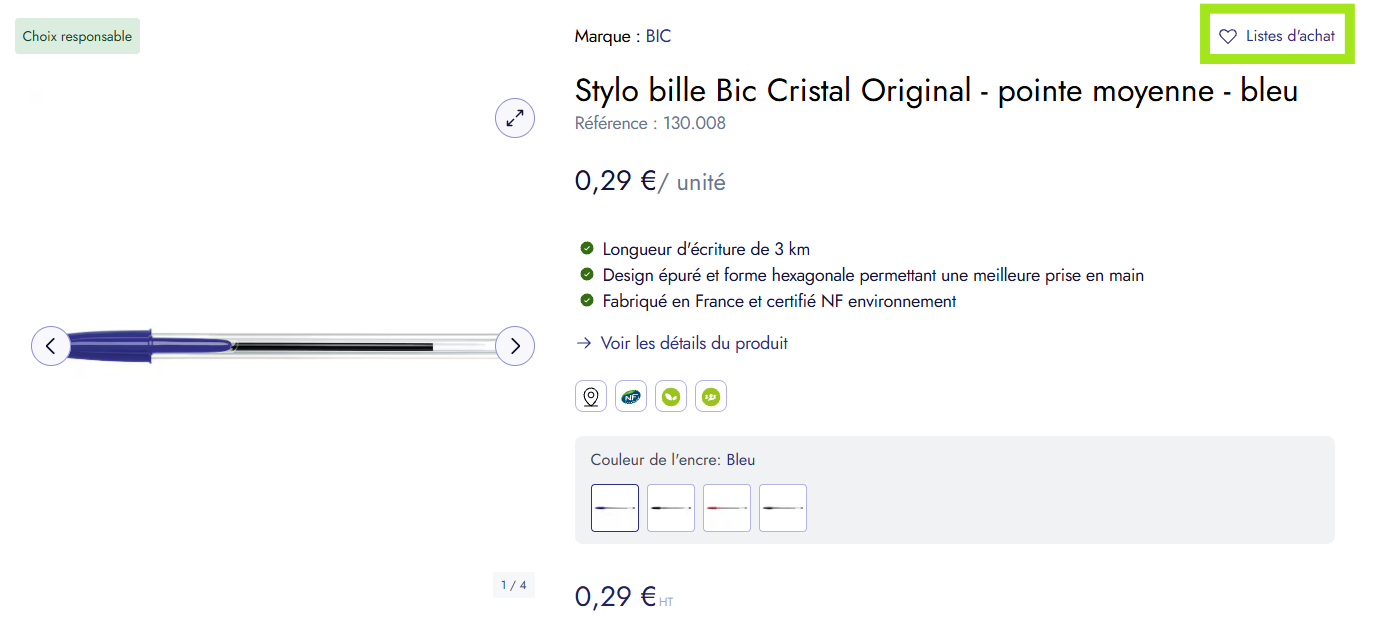Add the pen to Listes d'achat
The width and height of the screenshot is (1394, 627).
tap(1277, 36)
